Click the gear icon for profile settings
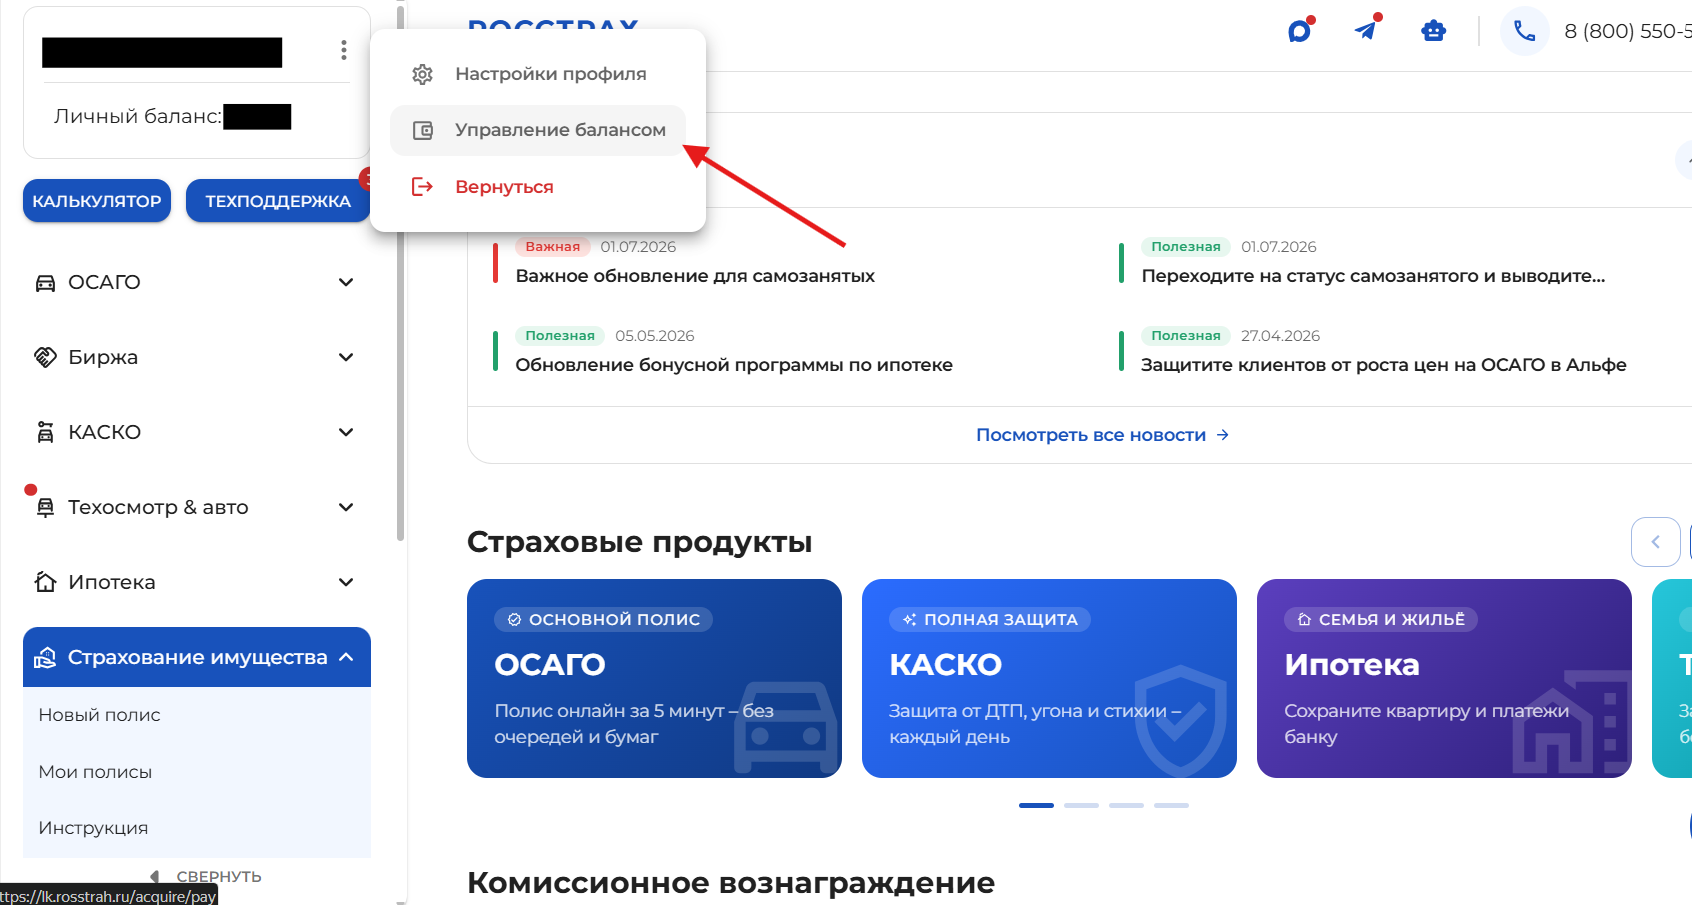 (x=423, y=74)
